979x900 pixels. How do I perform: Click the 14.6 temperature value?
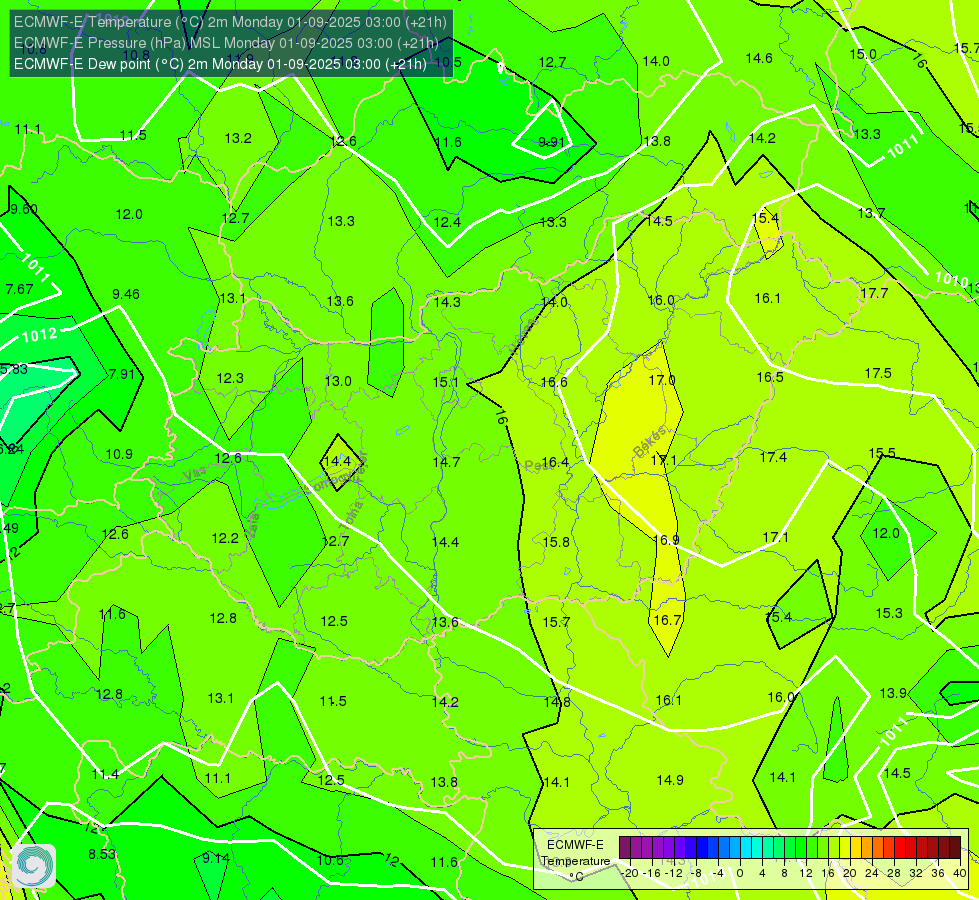(x=759, y=58)
